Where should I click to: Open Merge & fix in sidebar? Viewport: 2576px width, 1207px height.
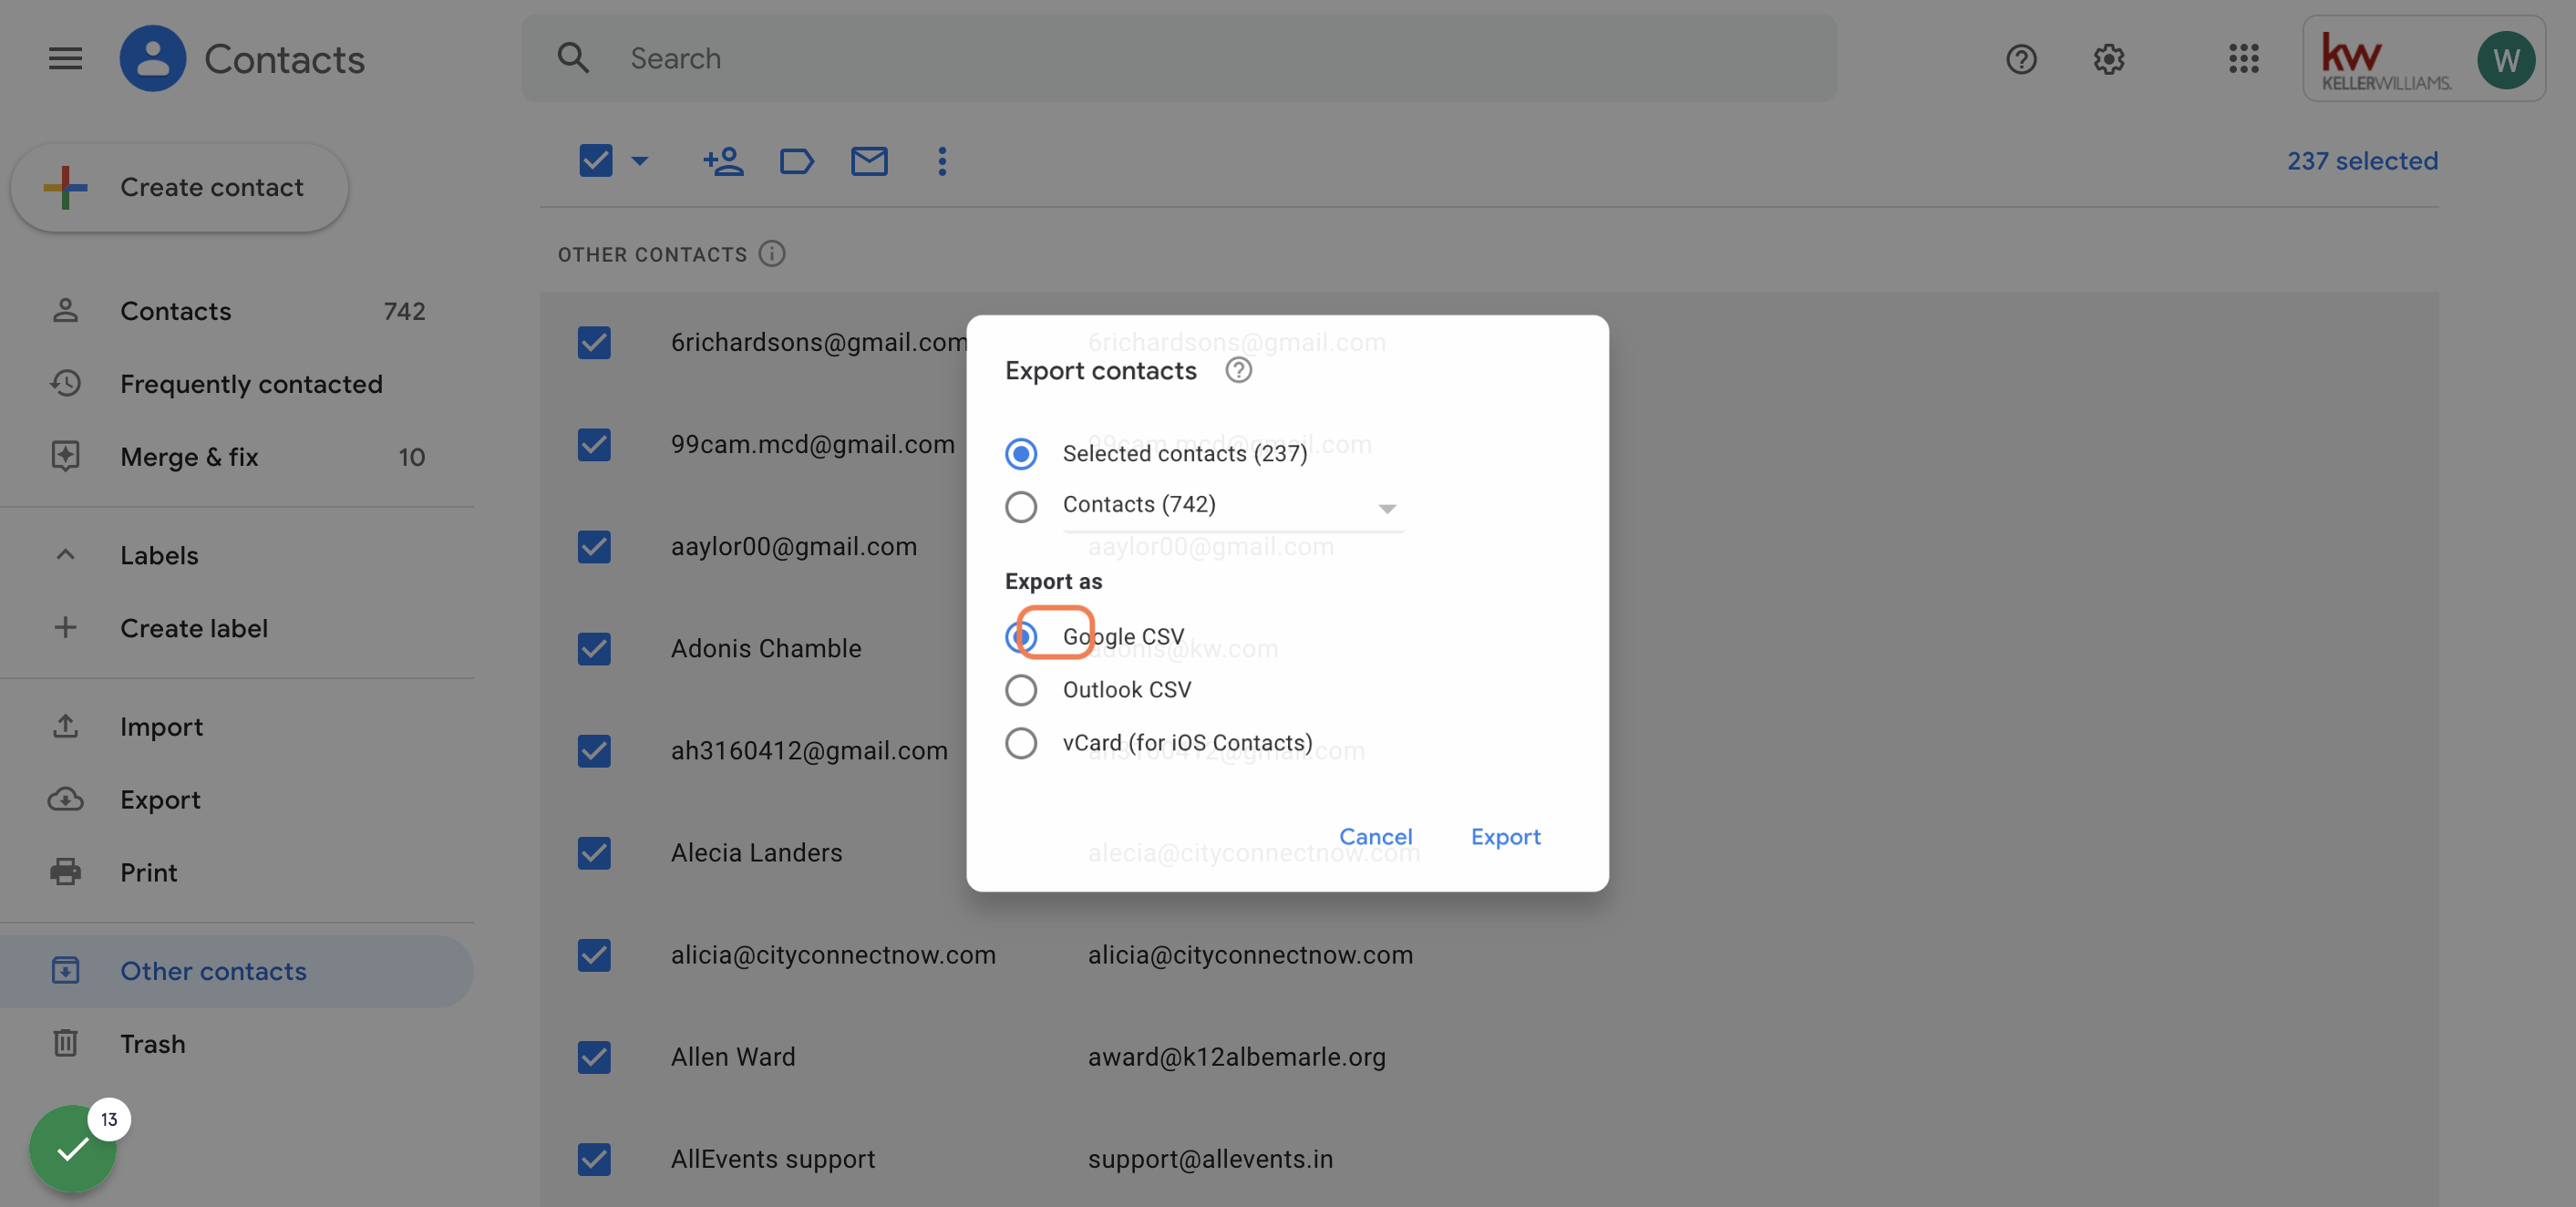[x=237, y=456]
